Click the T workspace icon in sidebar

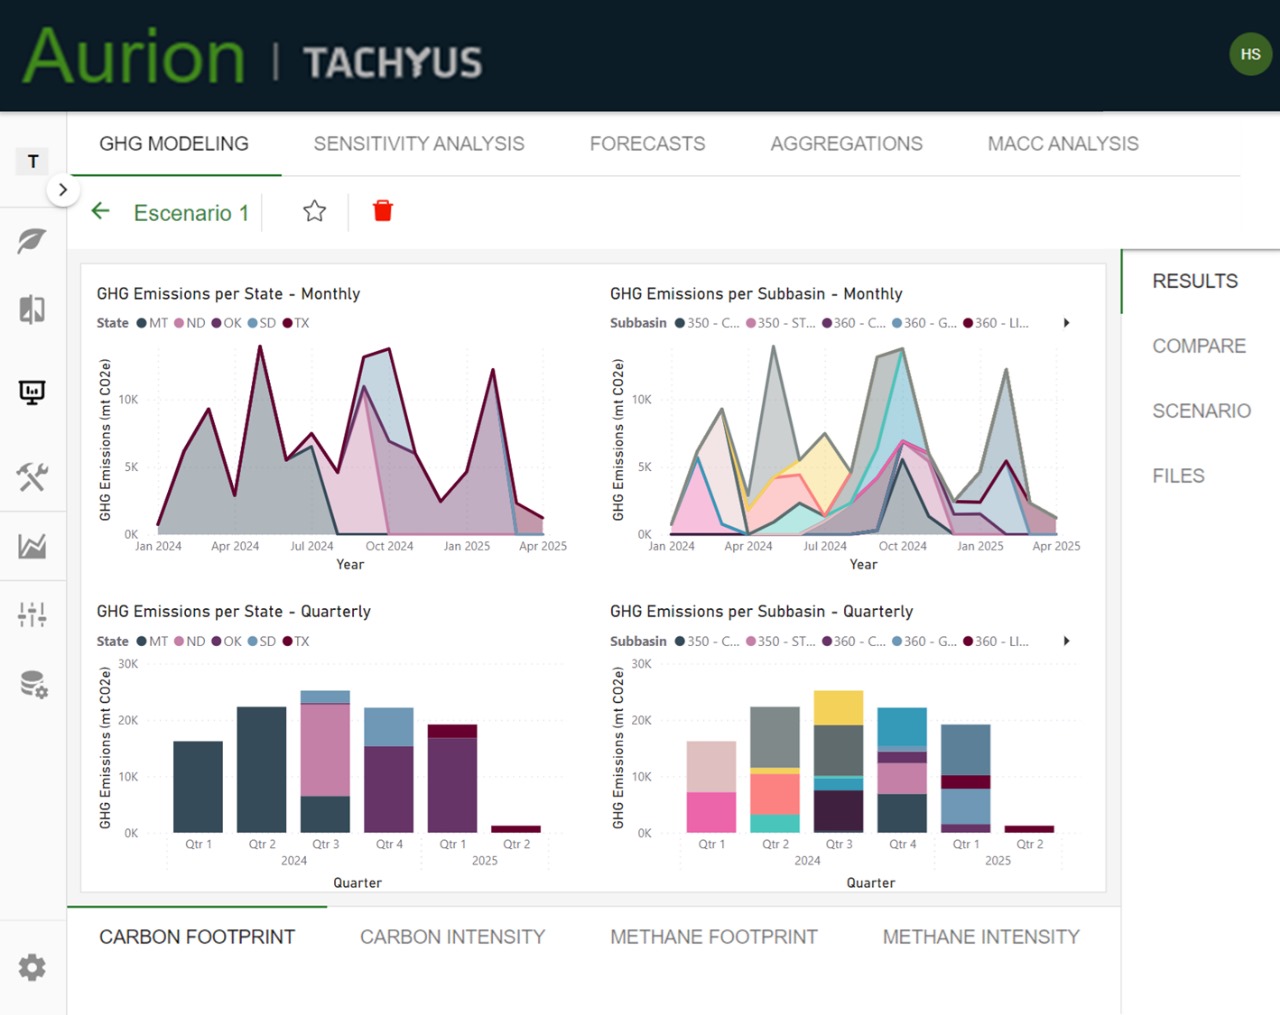point(33,161)
